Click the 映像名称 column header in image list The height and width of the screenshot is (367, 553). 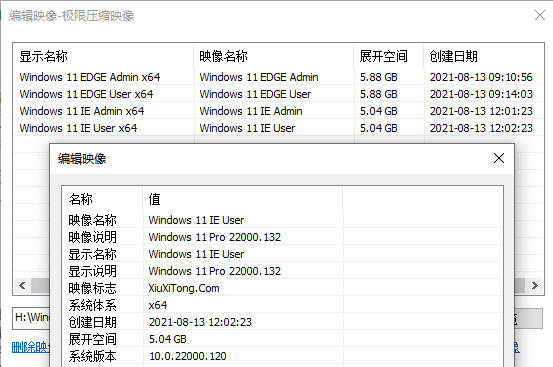(274, 56)
